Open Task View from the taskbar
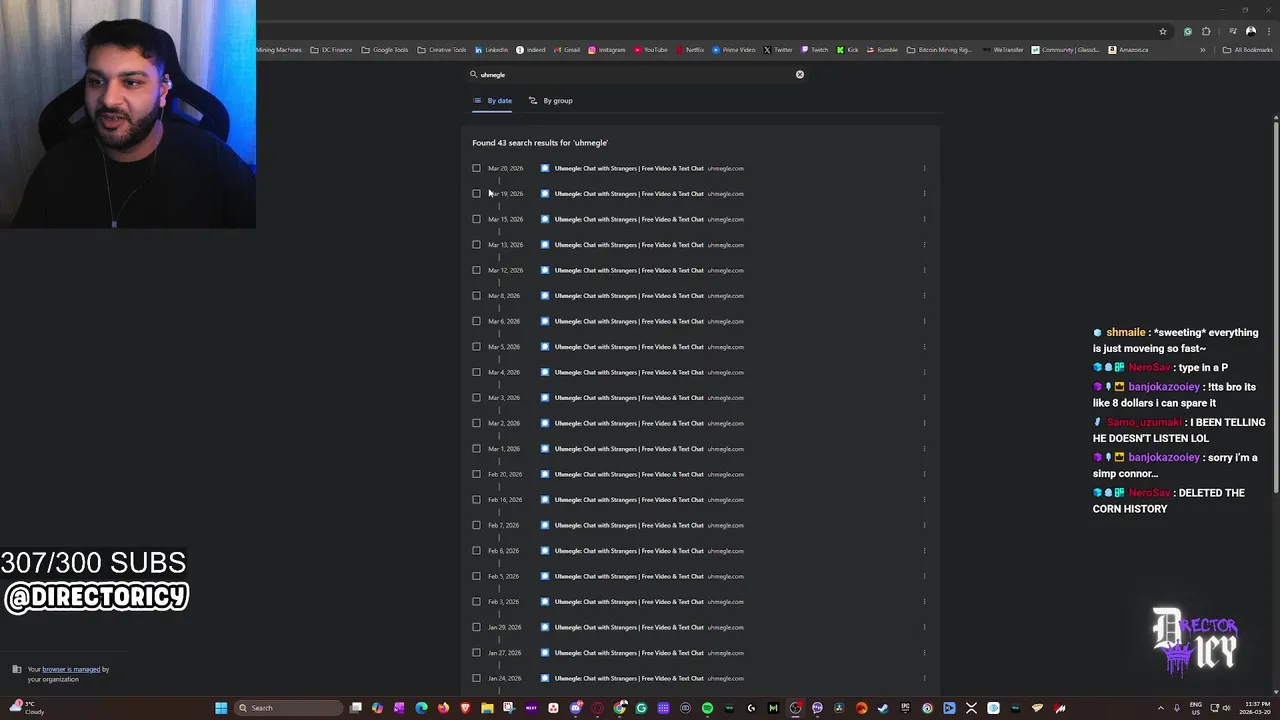 click(x=356, y=708)
